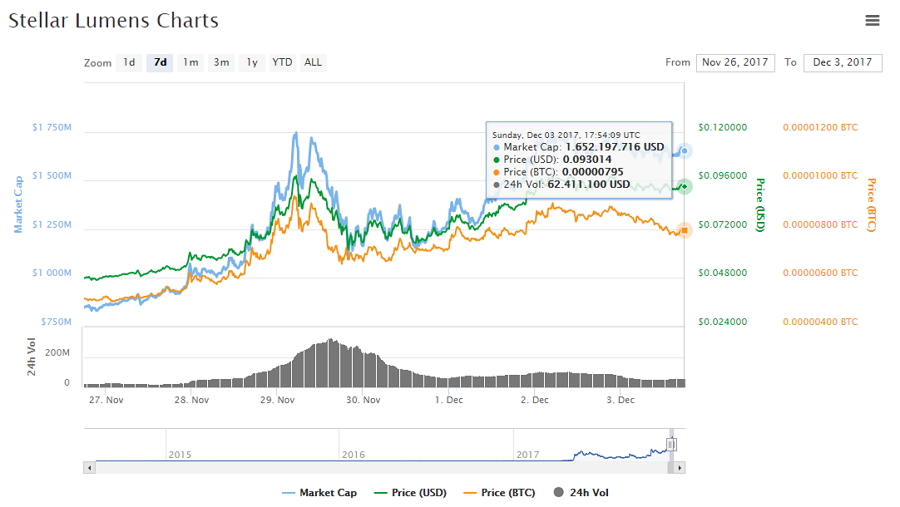
Task: Click the 3. Dec axis label
Action: coord(620,400)
